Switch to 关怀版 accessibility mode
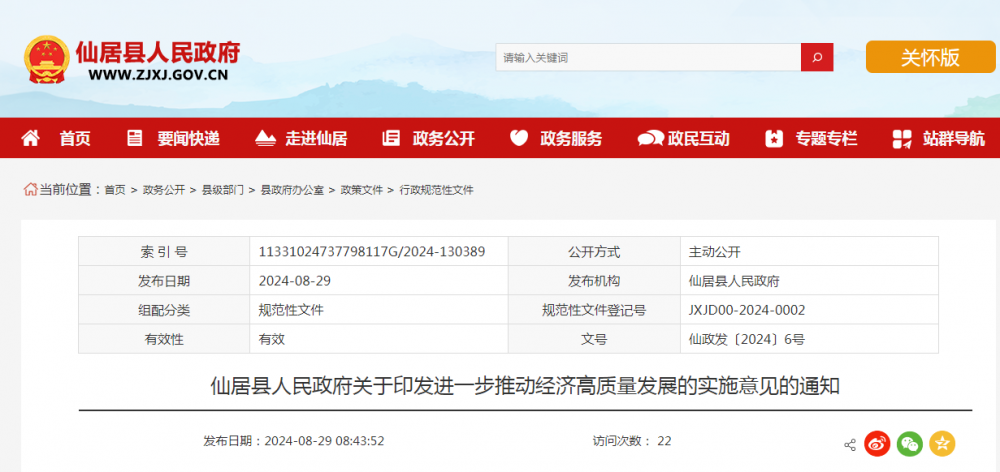 pos(930,57)
